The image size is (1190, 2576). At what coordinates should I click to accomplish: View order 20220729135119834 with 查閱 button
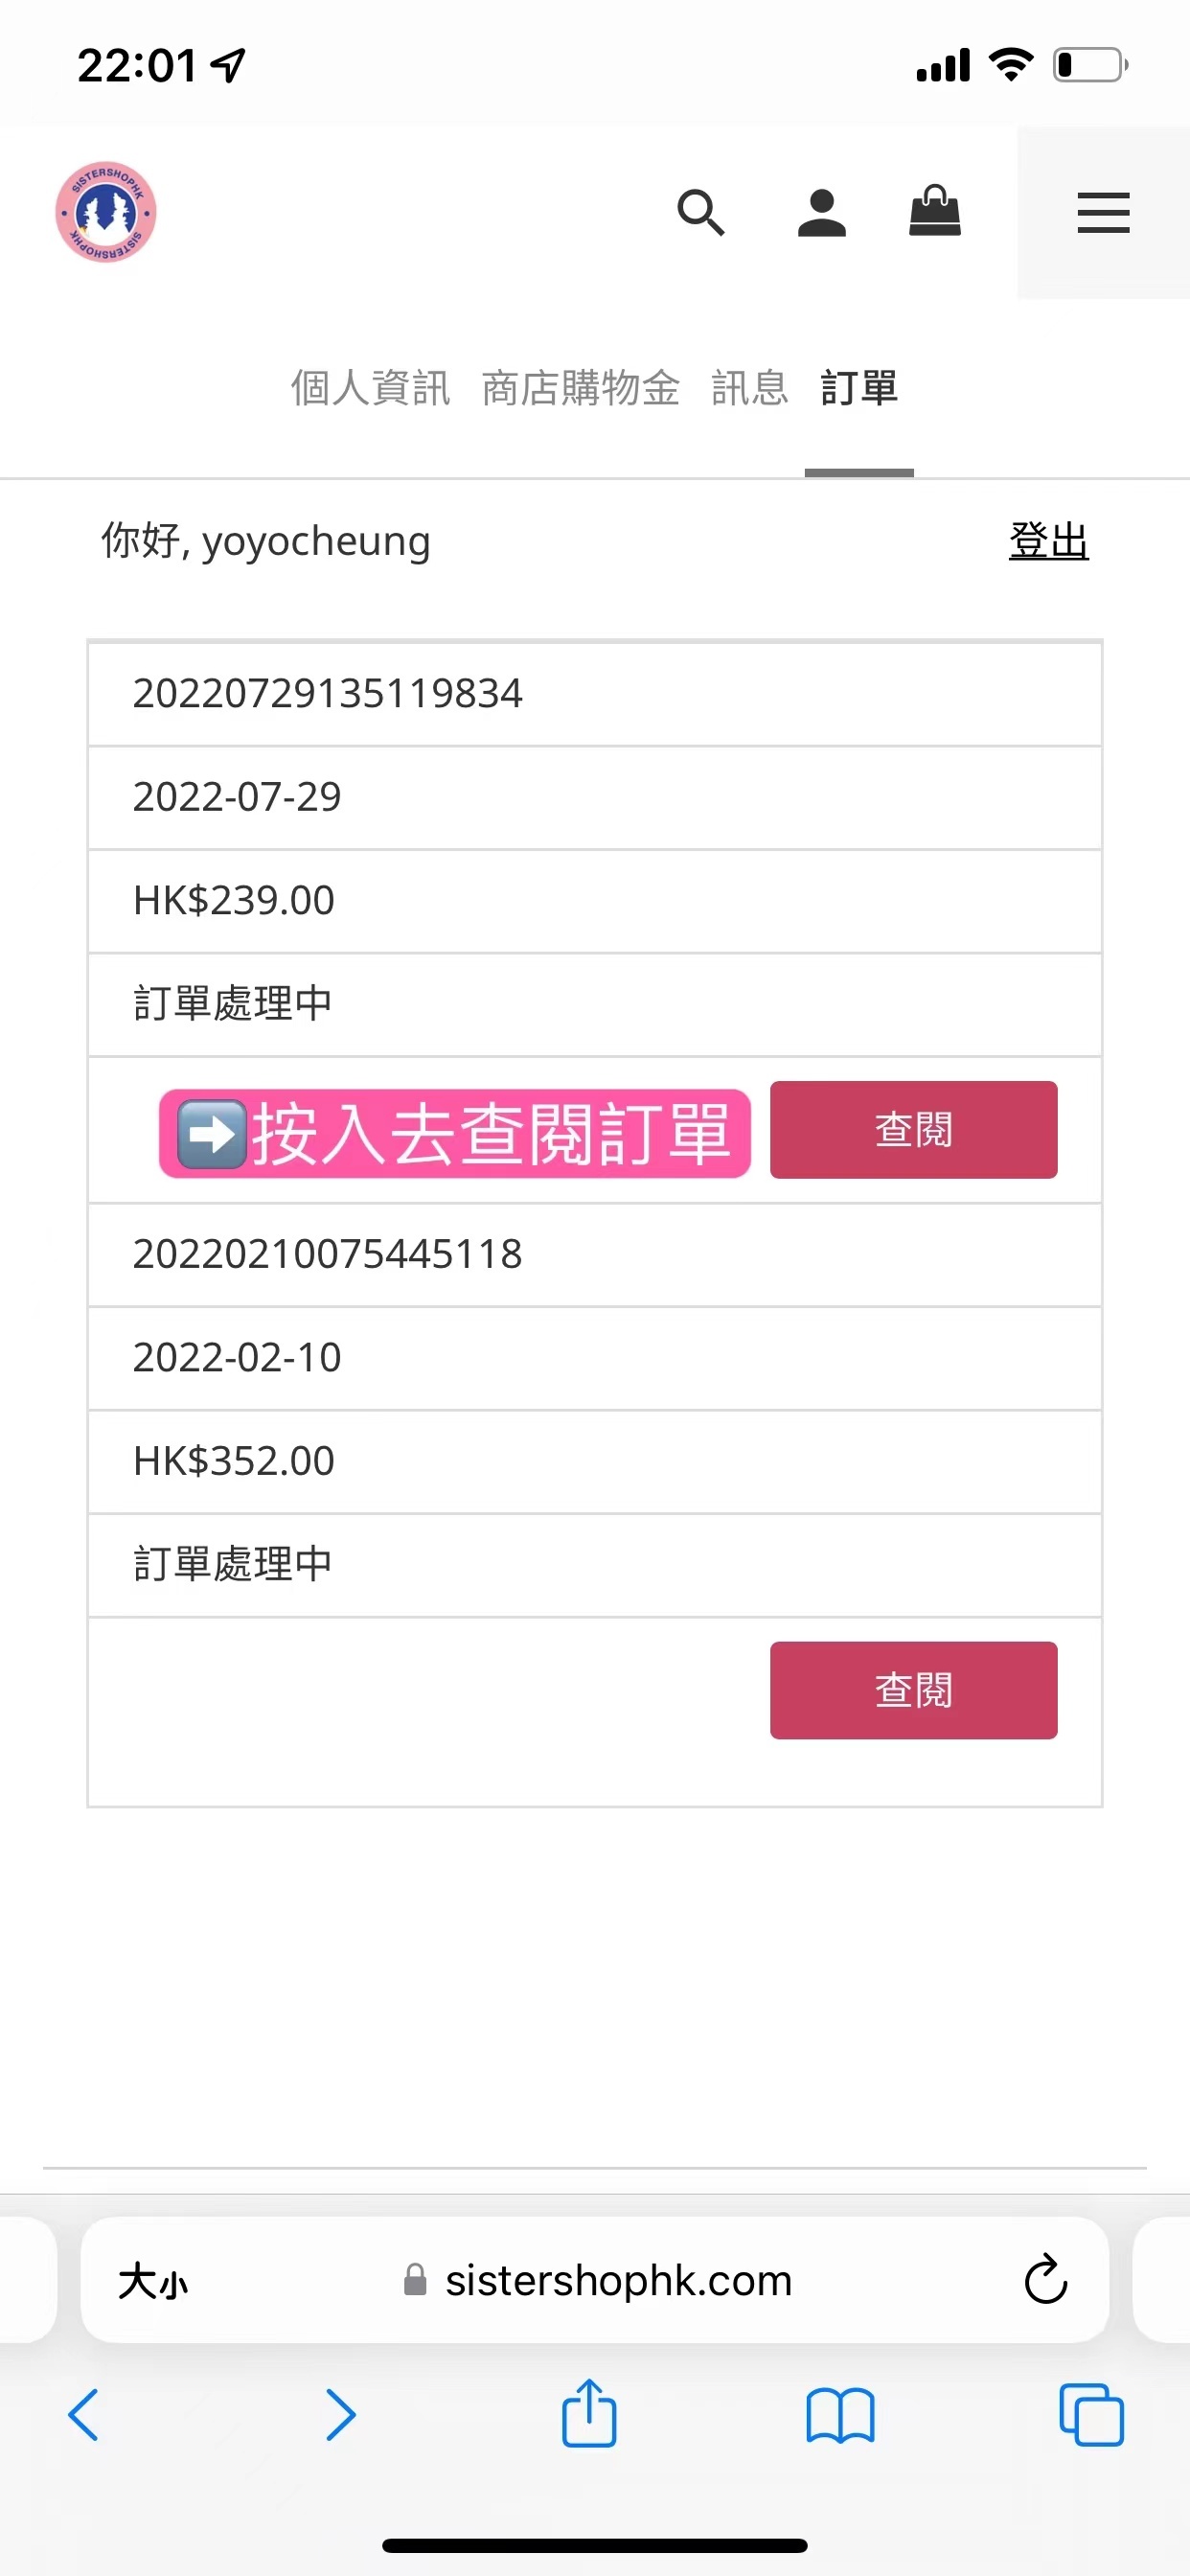tap(913, 1129)
